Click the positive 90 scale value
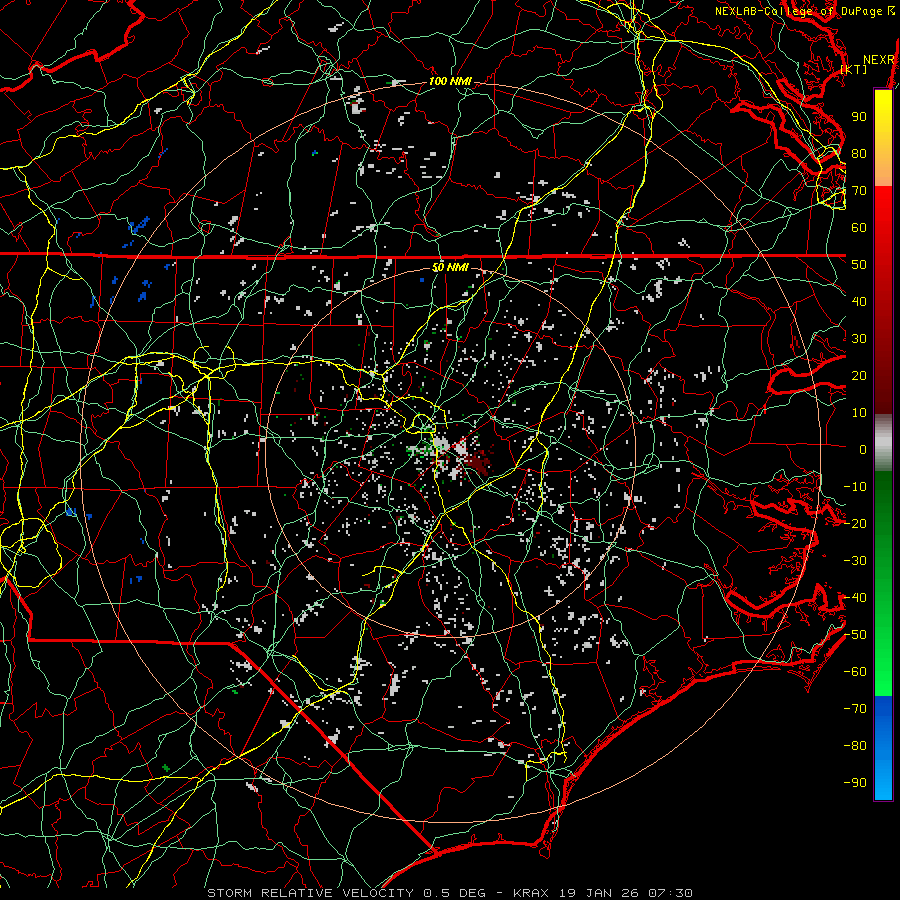The height and width of the screenshot is (900, 900). click(x=859, y=117)
